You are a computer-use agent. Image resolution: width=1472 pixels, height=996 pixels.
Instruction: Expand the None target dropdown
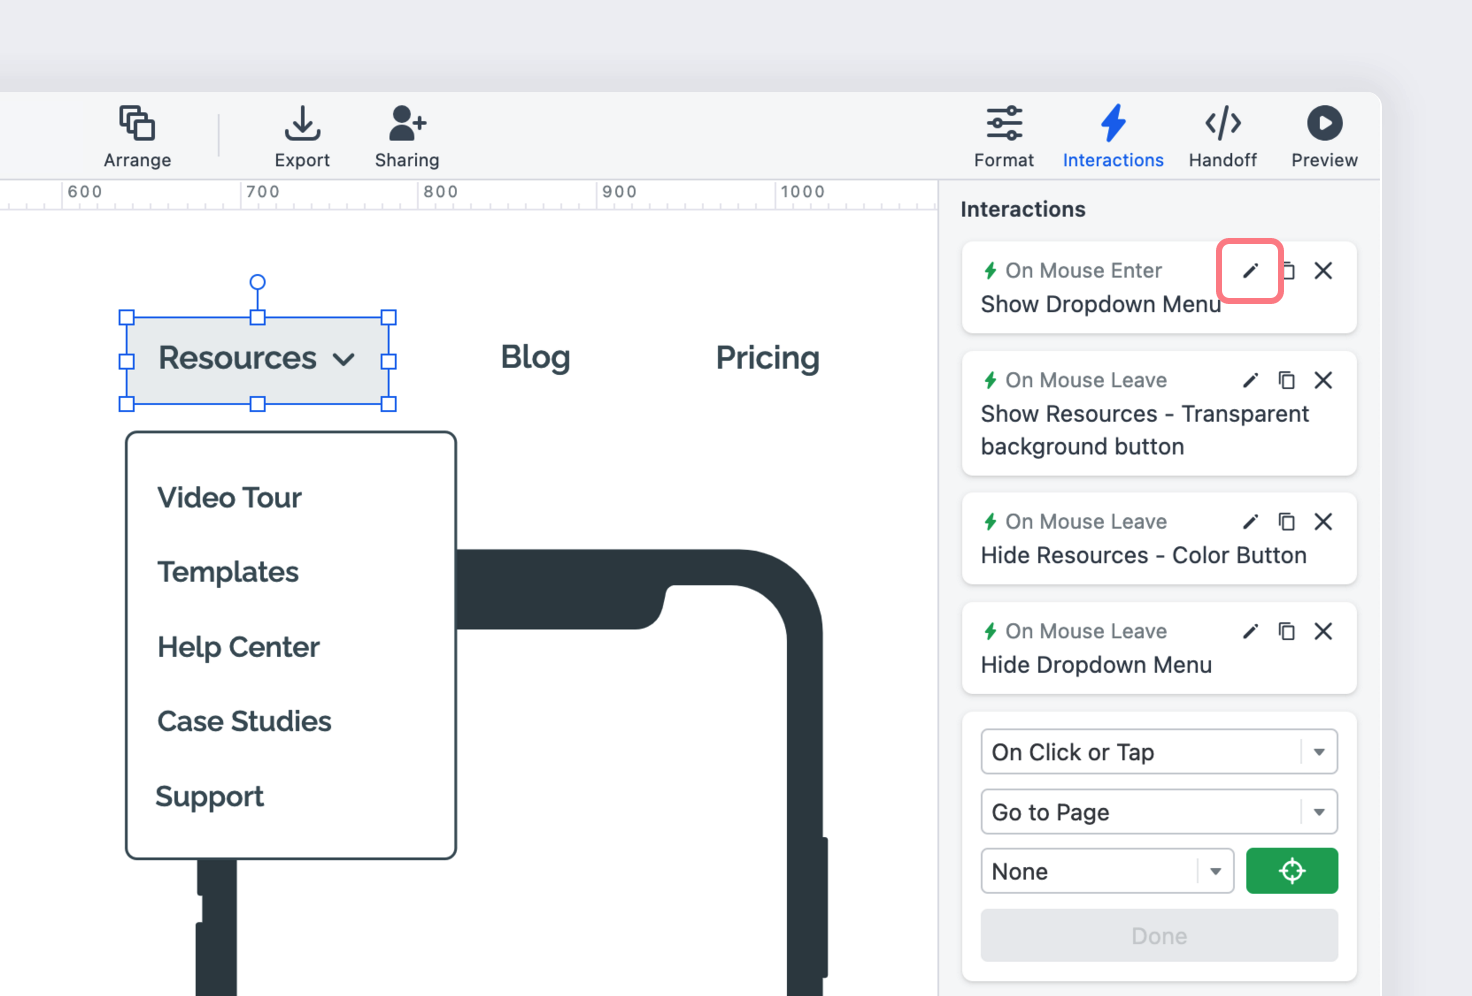(1107, 871)
